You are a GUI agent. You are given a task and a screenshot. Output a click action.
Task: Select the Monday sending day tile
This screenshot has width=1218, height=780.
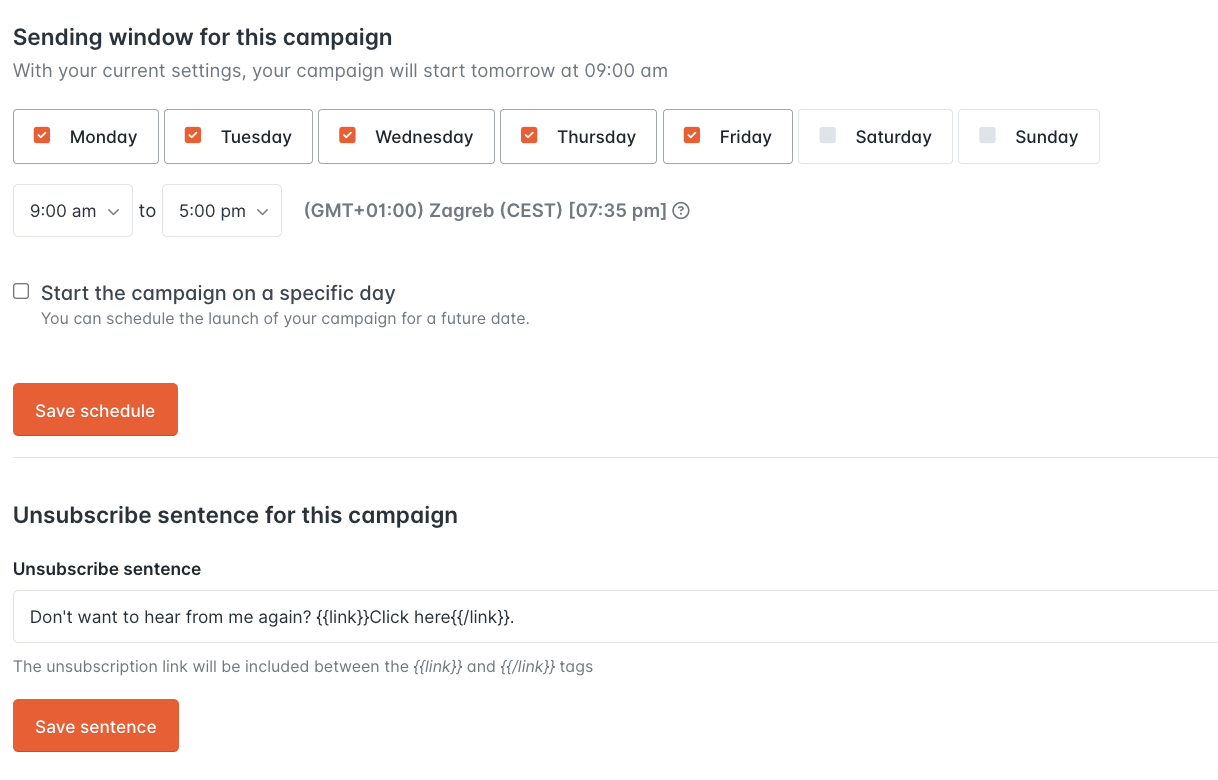point(85,136)
